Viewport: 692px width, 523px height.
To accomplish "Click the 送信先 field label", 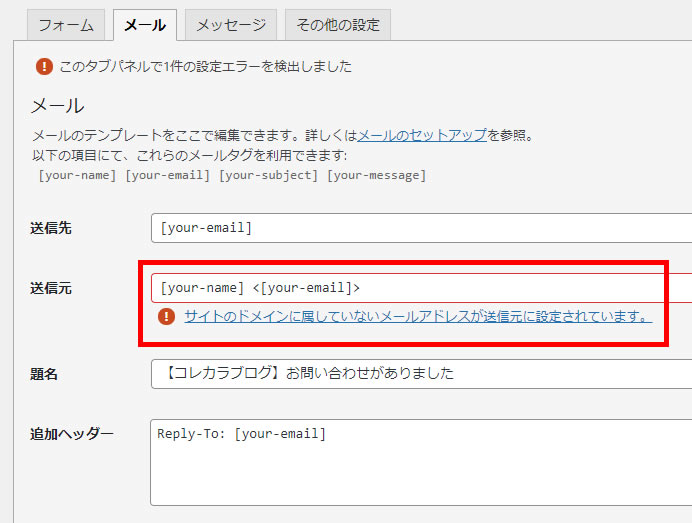I will pyautogui.click(x=51, y=228).
